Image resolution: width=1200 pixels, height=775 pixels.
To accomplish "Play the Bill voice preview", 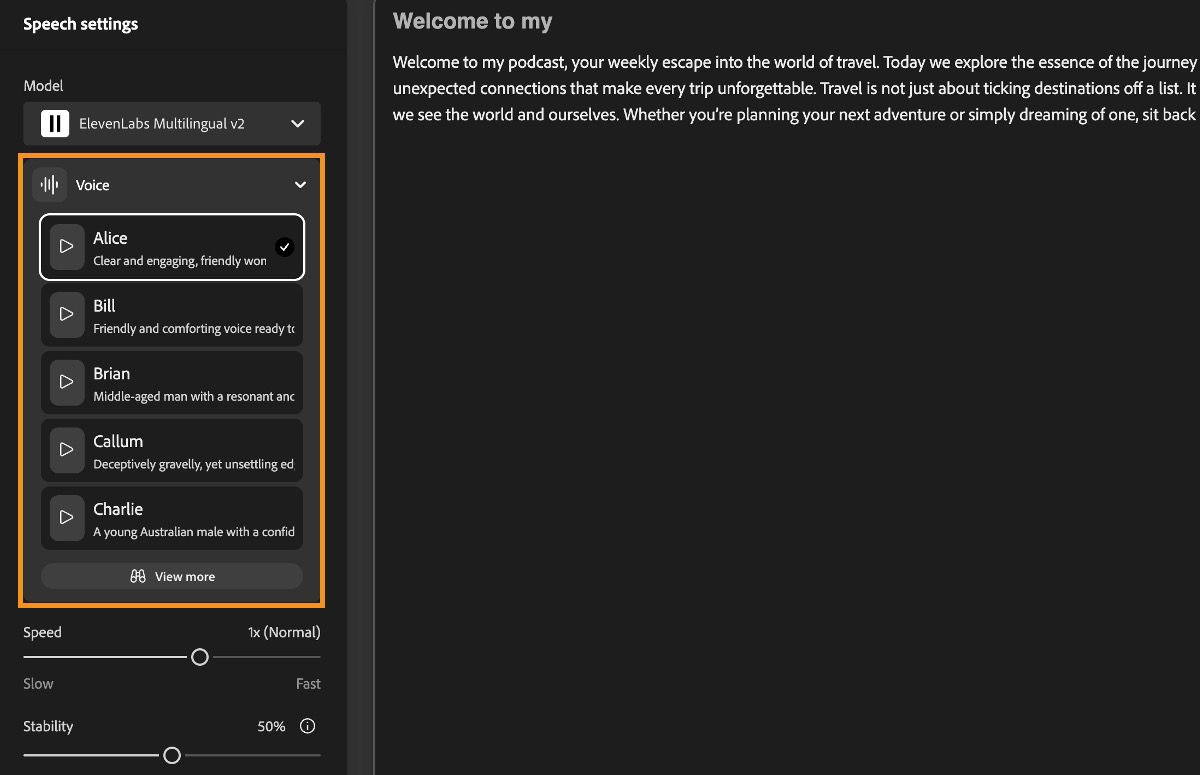I will (66, 314).
